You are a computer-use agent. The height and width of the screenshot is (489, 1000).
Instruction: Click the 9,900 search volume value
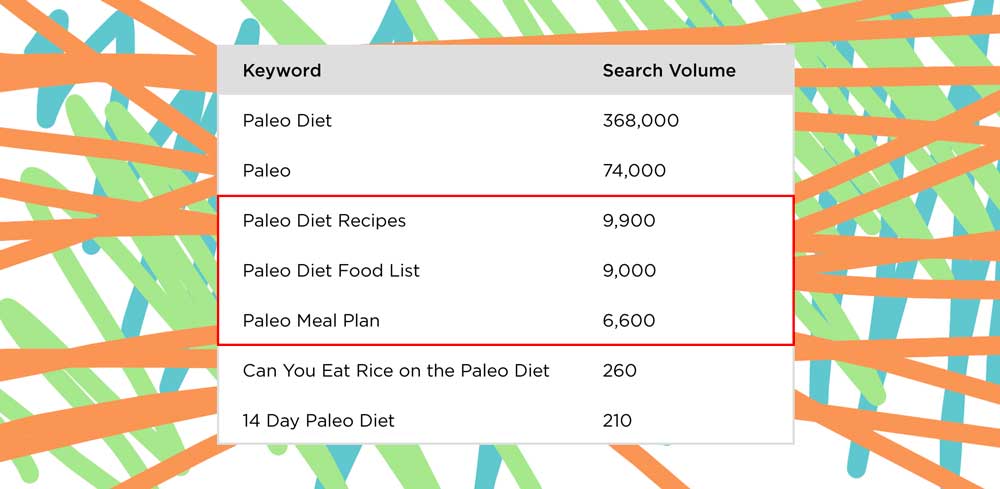(x=628, y=221)
